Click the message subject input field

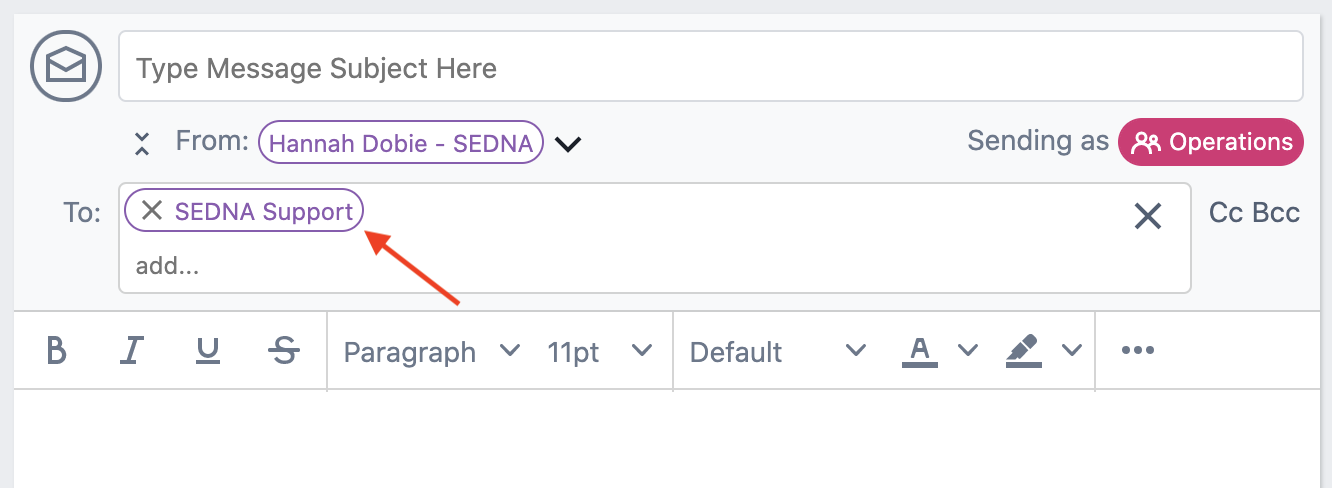tap(711, 67)
